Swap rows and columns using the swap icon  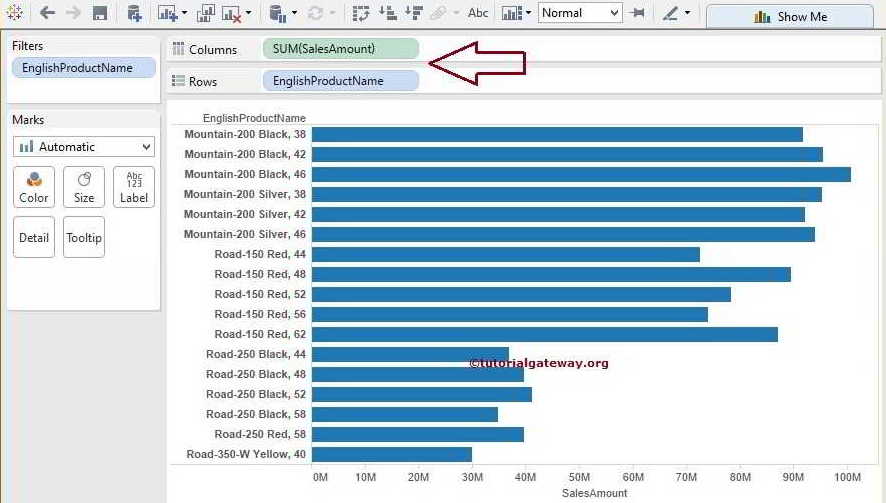[361, 14]
